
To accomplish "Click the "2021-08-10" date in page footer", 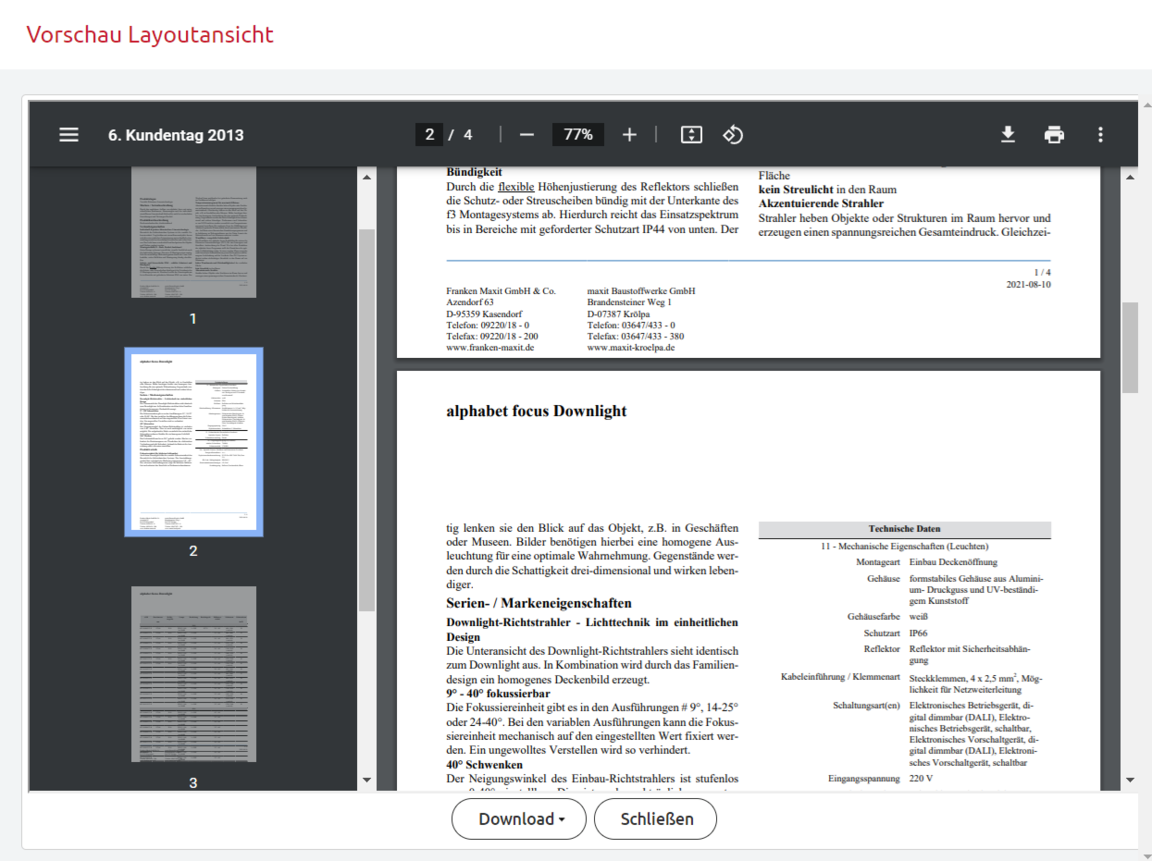I will 1029,284.
